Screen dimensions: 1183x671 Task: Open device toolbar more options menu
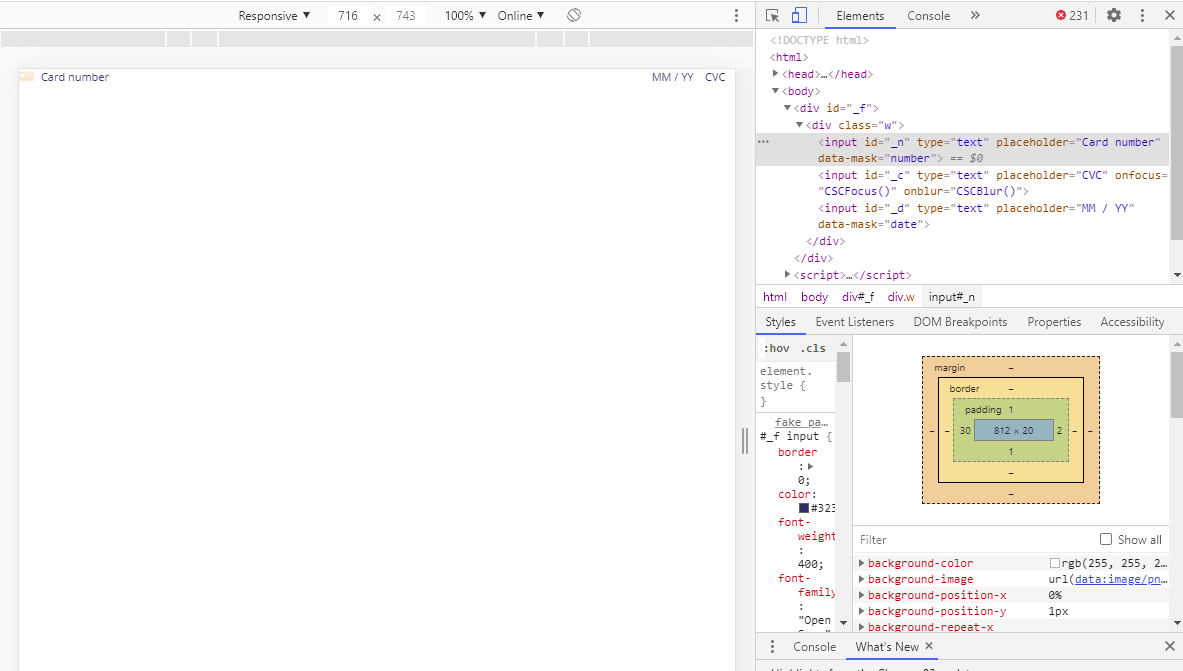[736, 15]
